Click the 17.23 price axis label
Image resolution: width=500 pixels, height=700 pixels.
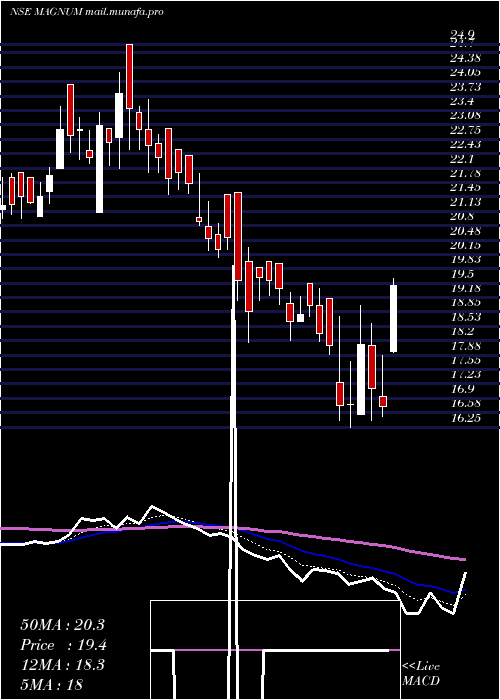[x=465, y=375]
